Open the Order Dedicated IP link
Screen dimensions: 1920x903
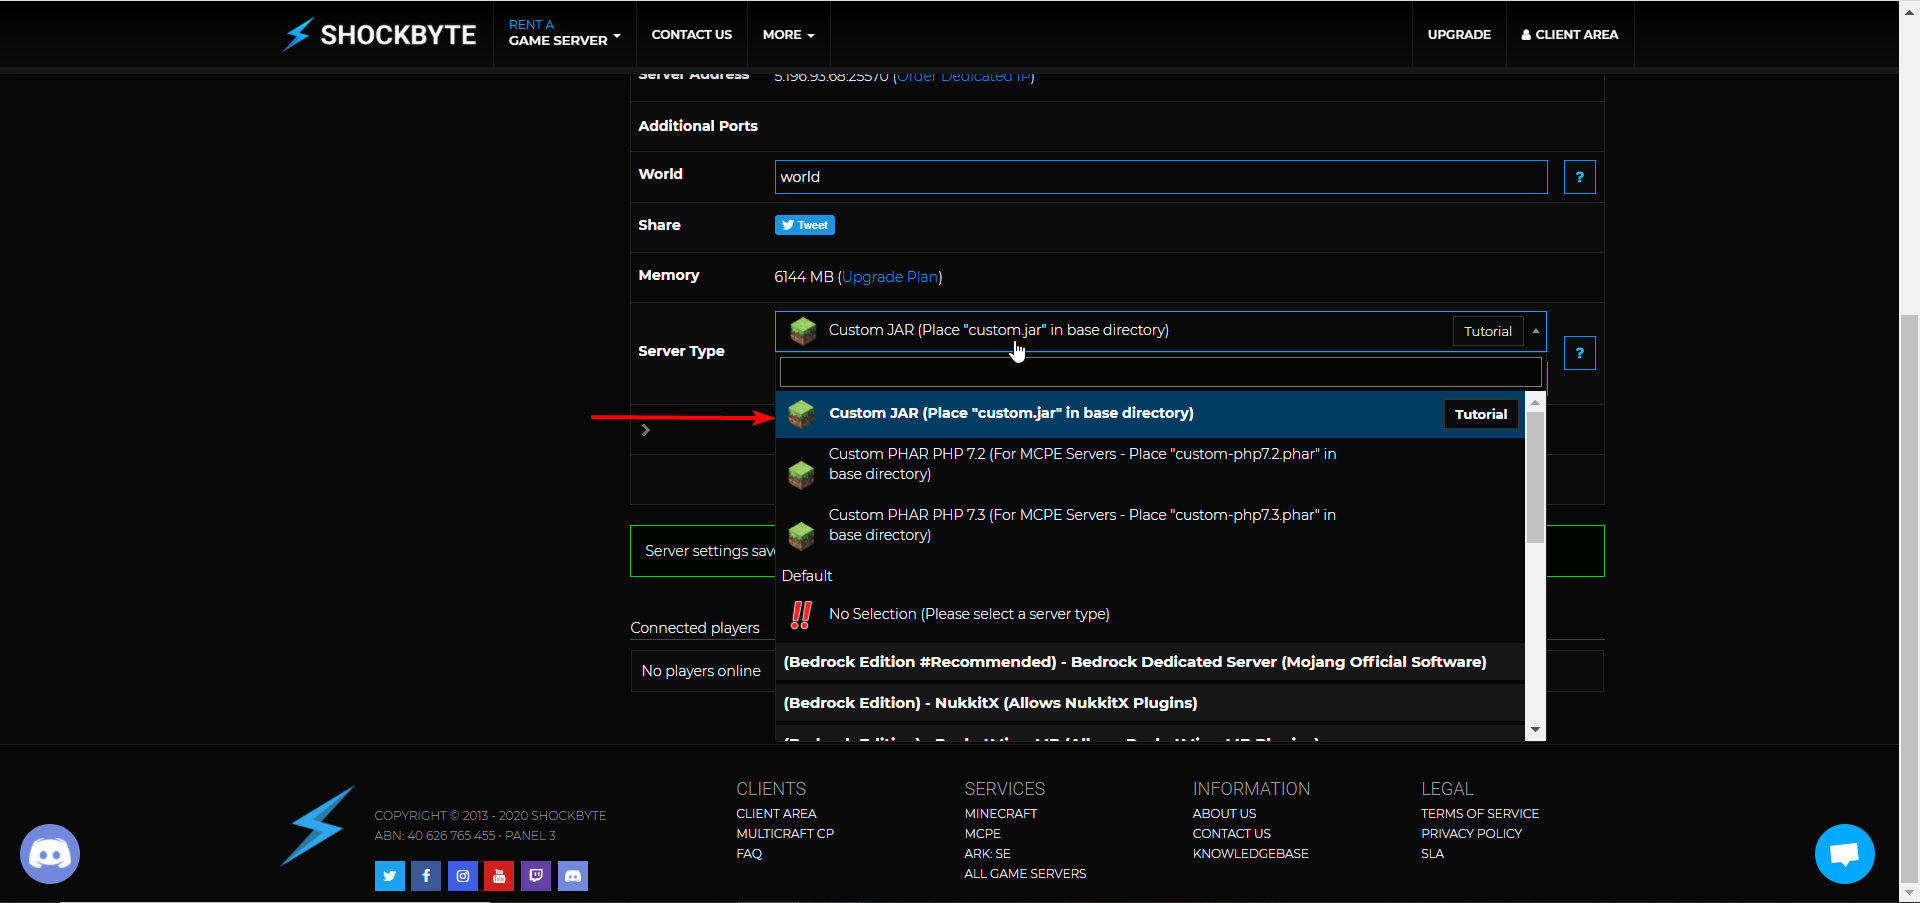(964, 77)
